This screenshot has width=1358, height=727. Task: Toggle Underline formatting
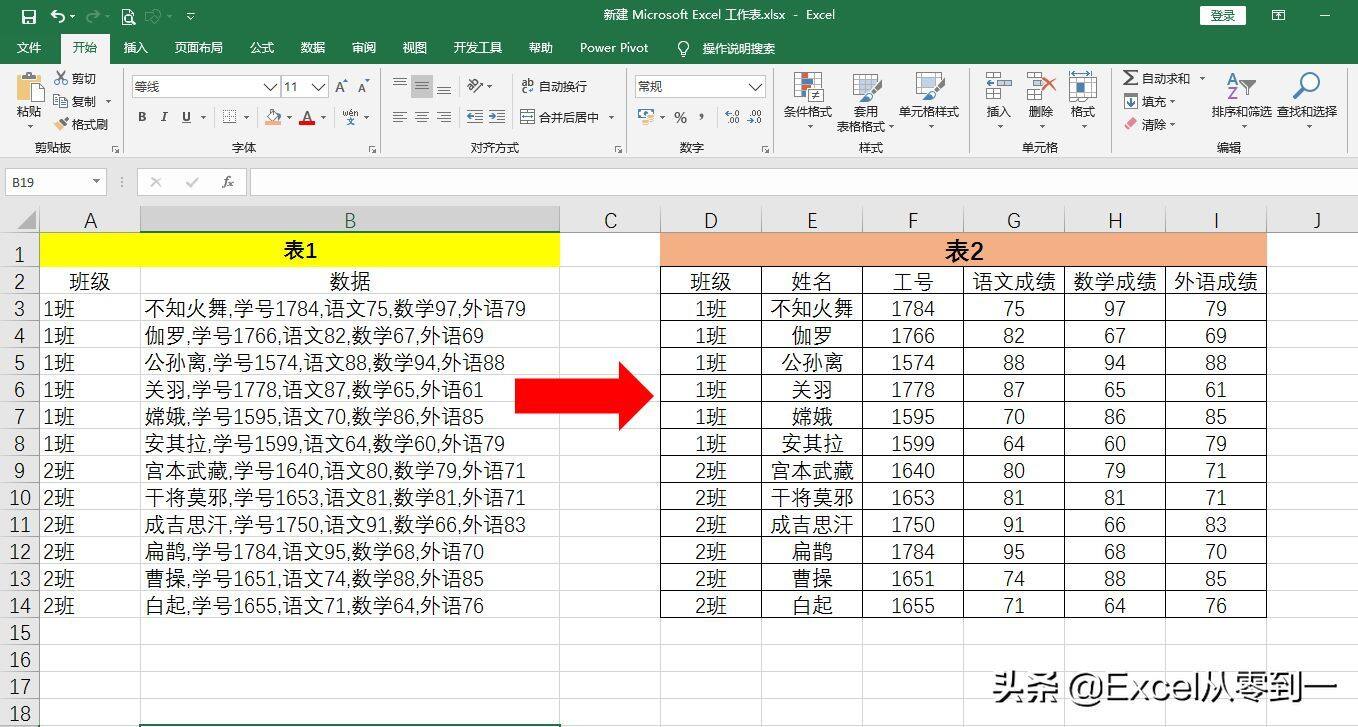(186, 117)
